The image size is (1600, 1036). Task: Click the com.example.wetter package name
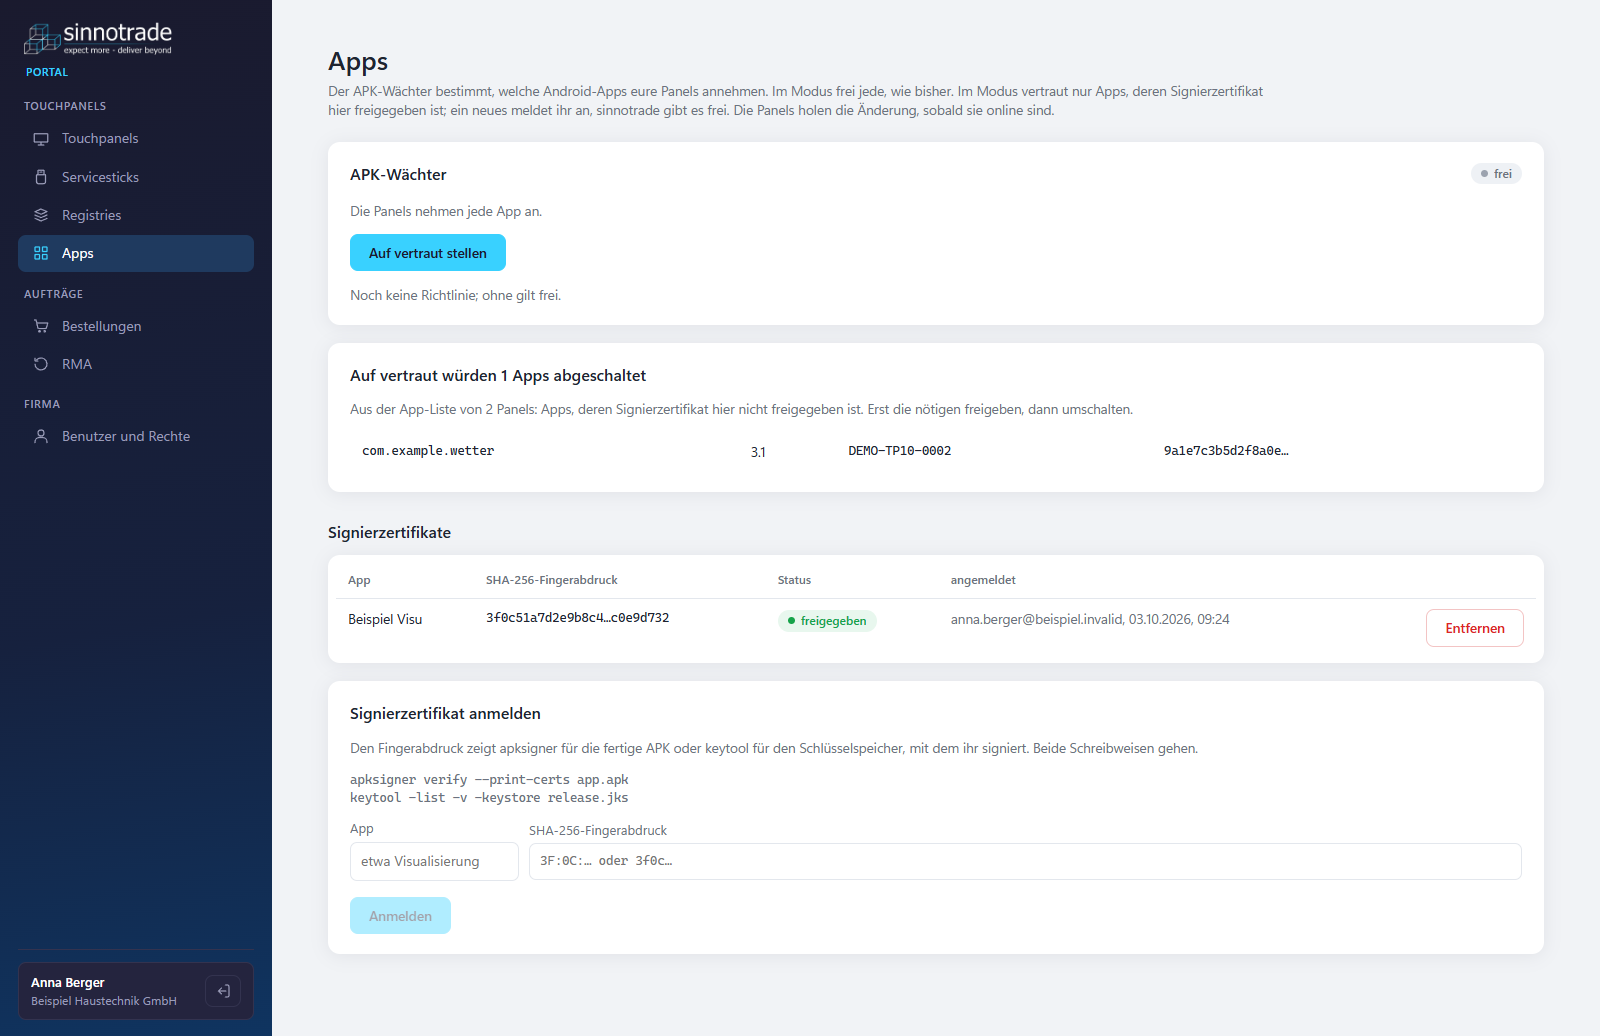tap(428, 451)
